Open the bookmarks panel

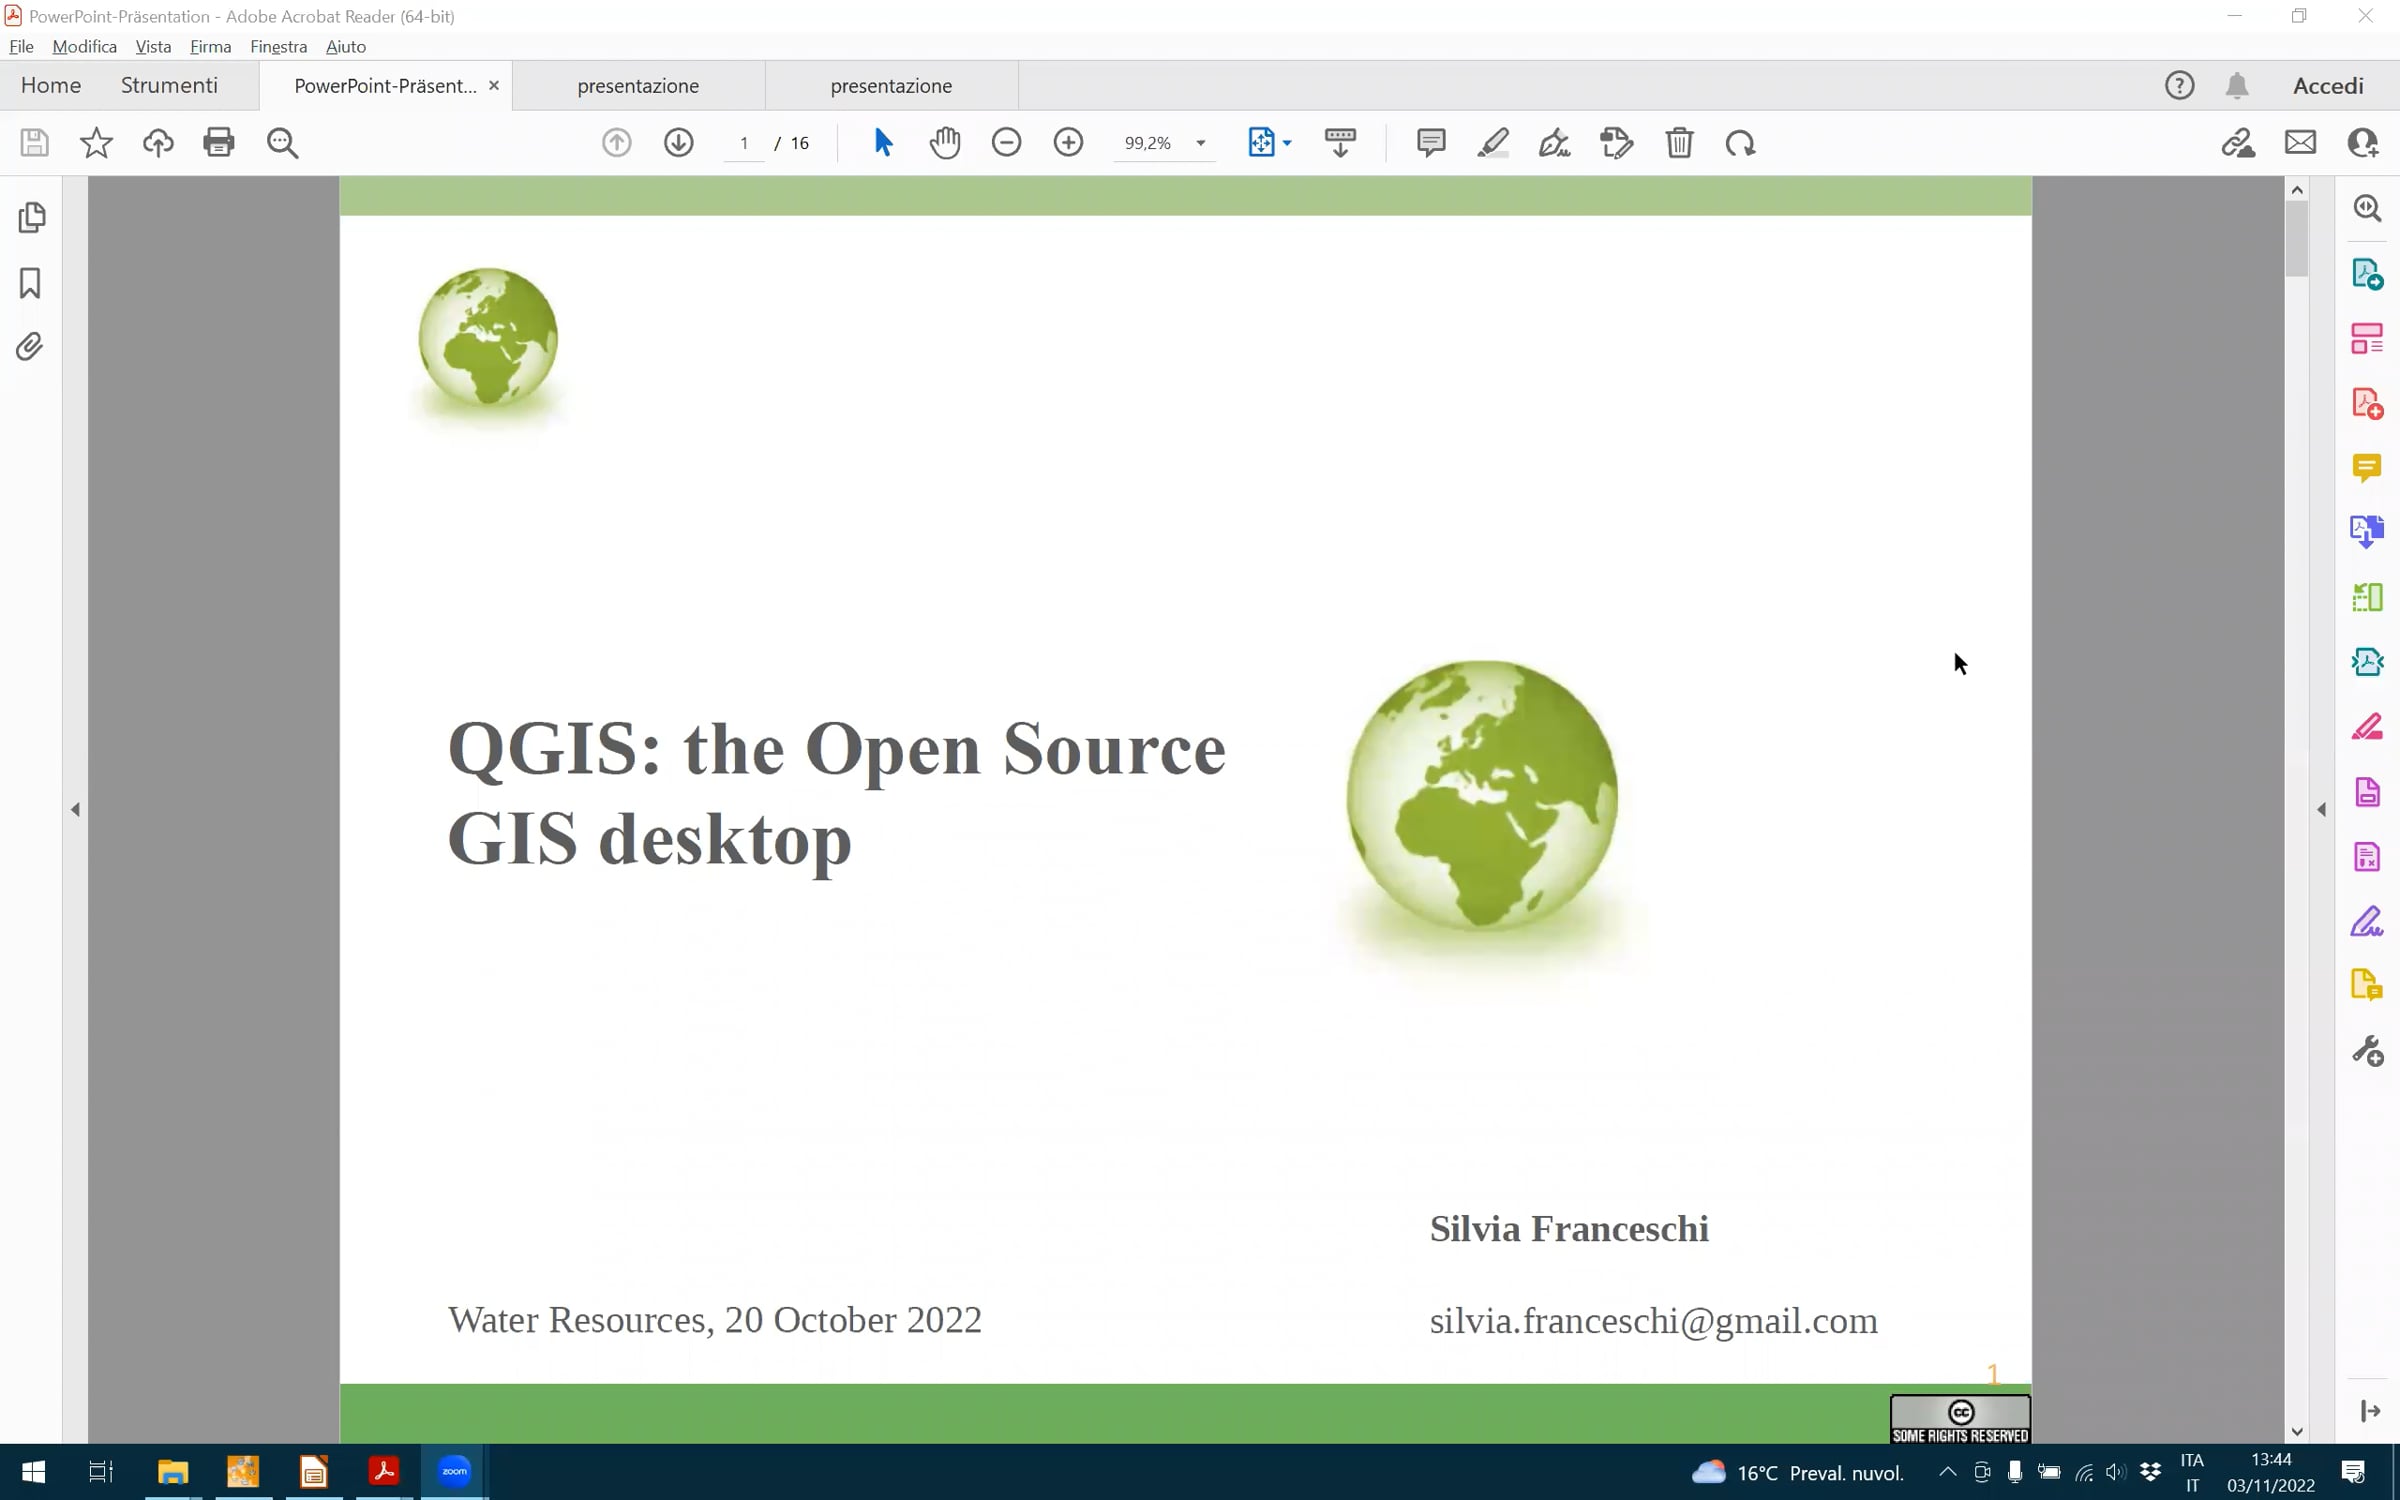(30, 283)
